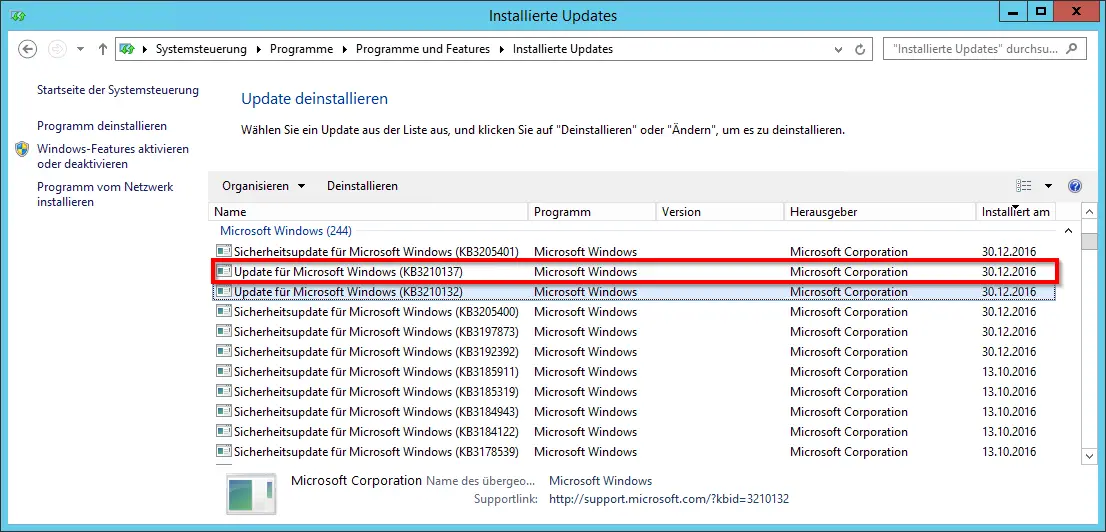This screenshot has height=532, width=1106.
Task: Open more view options dropdown arrow
Action: pos(1048,186)
